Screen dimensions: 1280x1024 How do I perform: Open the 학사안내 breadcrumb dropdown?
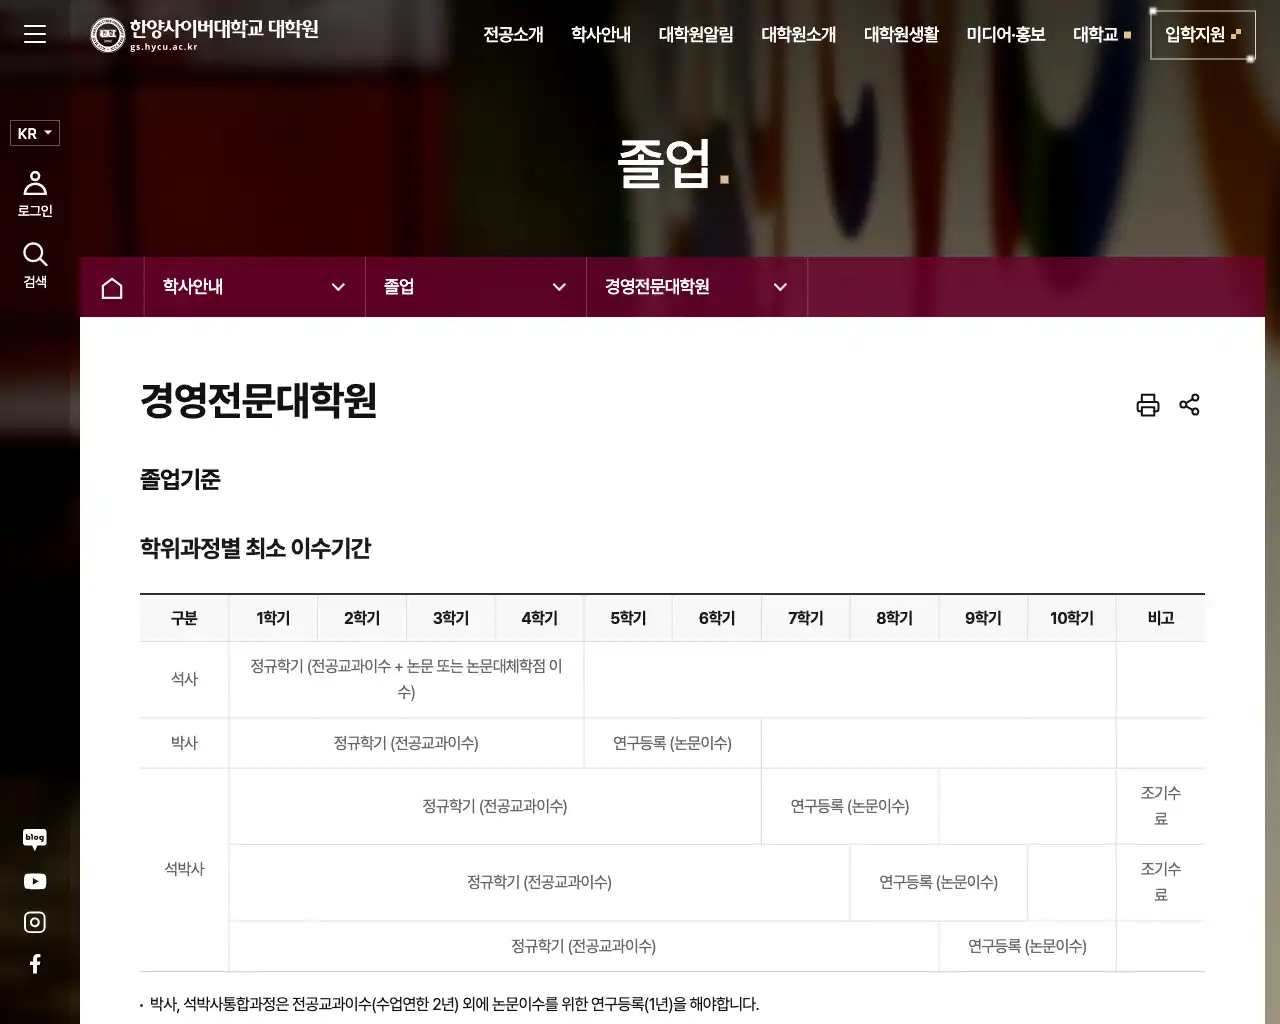coord(254,287)
